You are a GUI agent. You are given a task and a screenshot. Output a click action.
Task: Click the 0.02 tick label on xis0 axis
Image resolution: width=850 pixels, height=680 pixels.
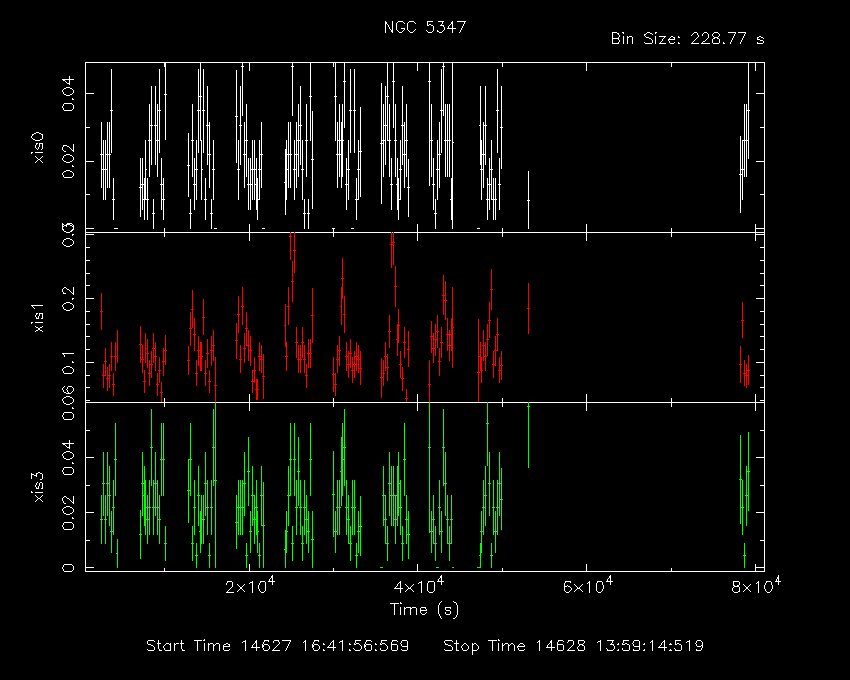(68, 161)
